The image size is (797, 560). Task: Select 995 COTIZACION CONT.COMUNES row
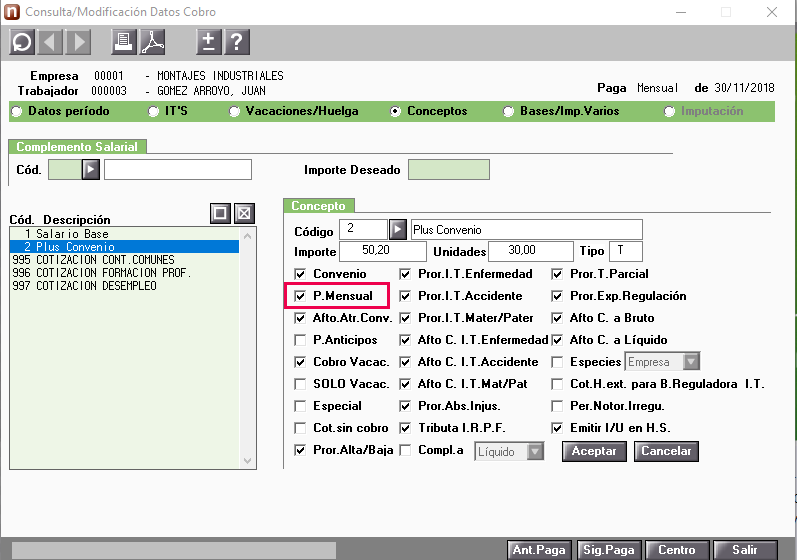click(x=125, y=260)
